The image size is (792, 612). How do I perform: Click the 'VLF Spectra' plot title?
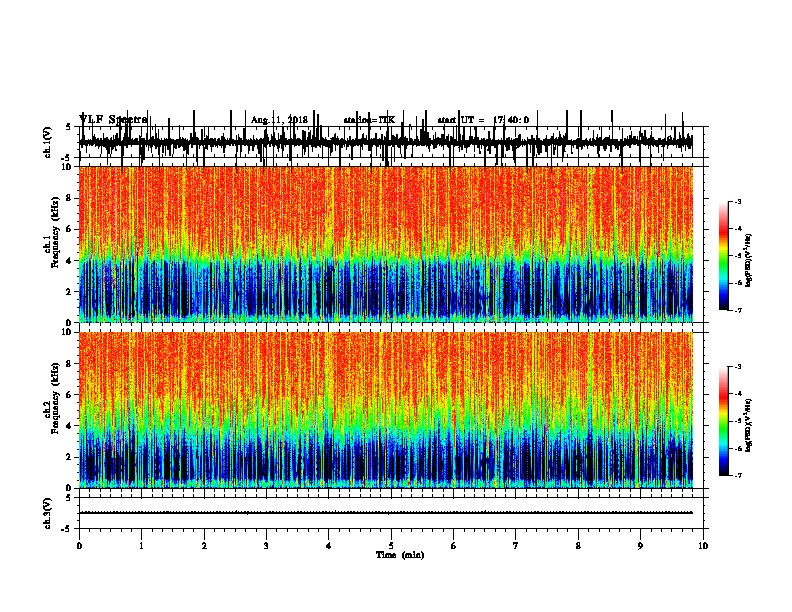113,119
